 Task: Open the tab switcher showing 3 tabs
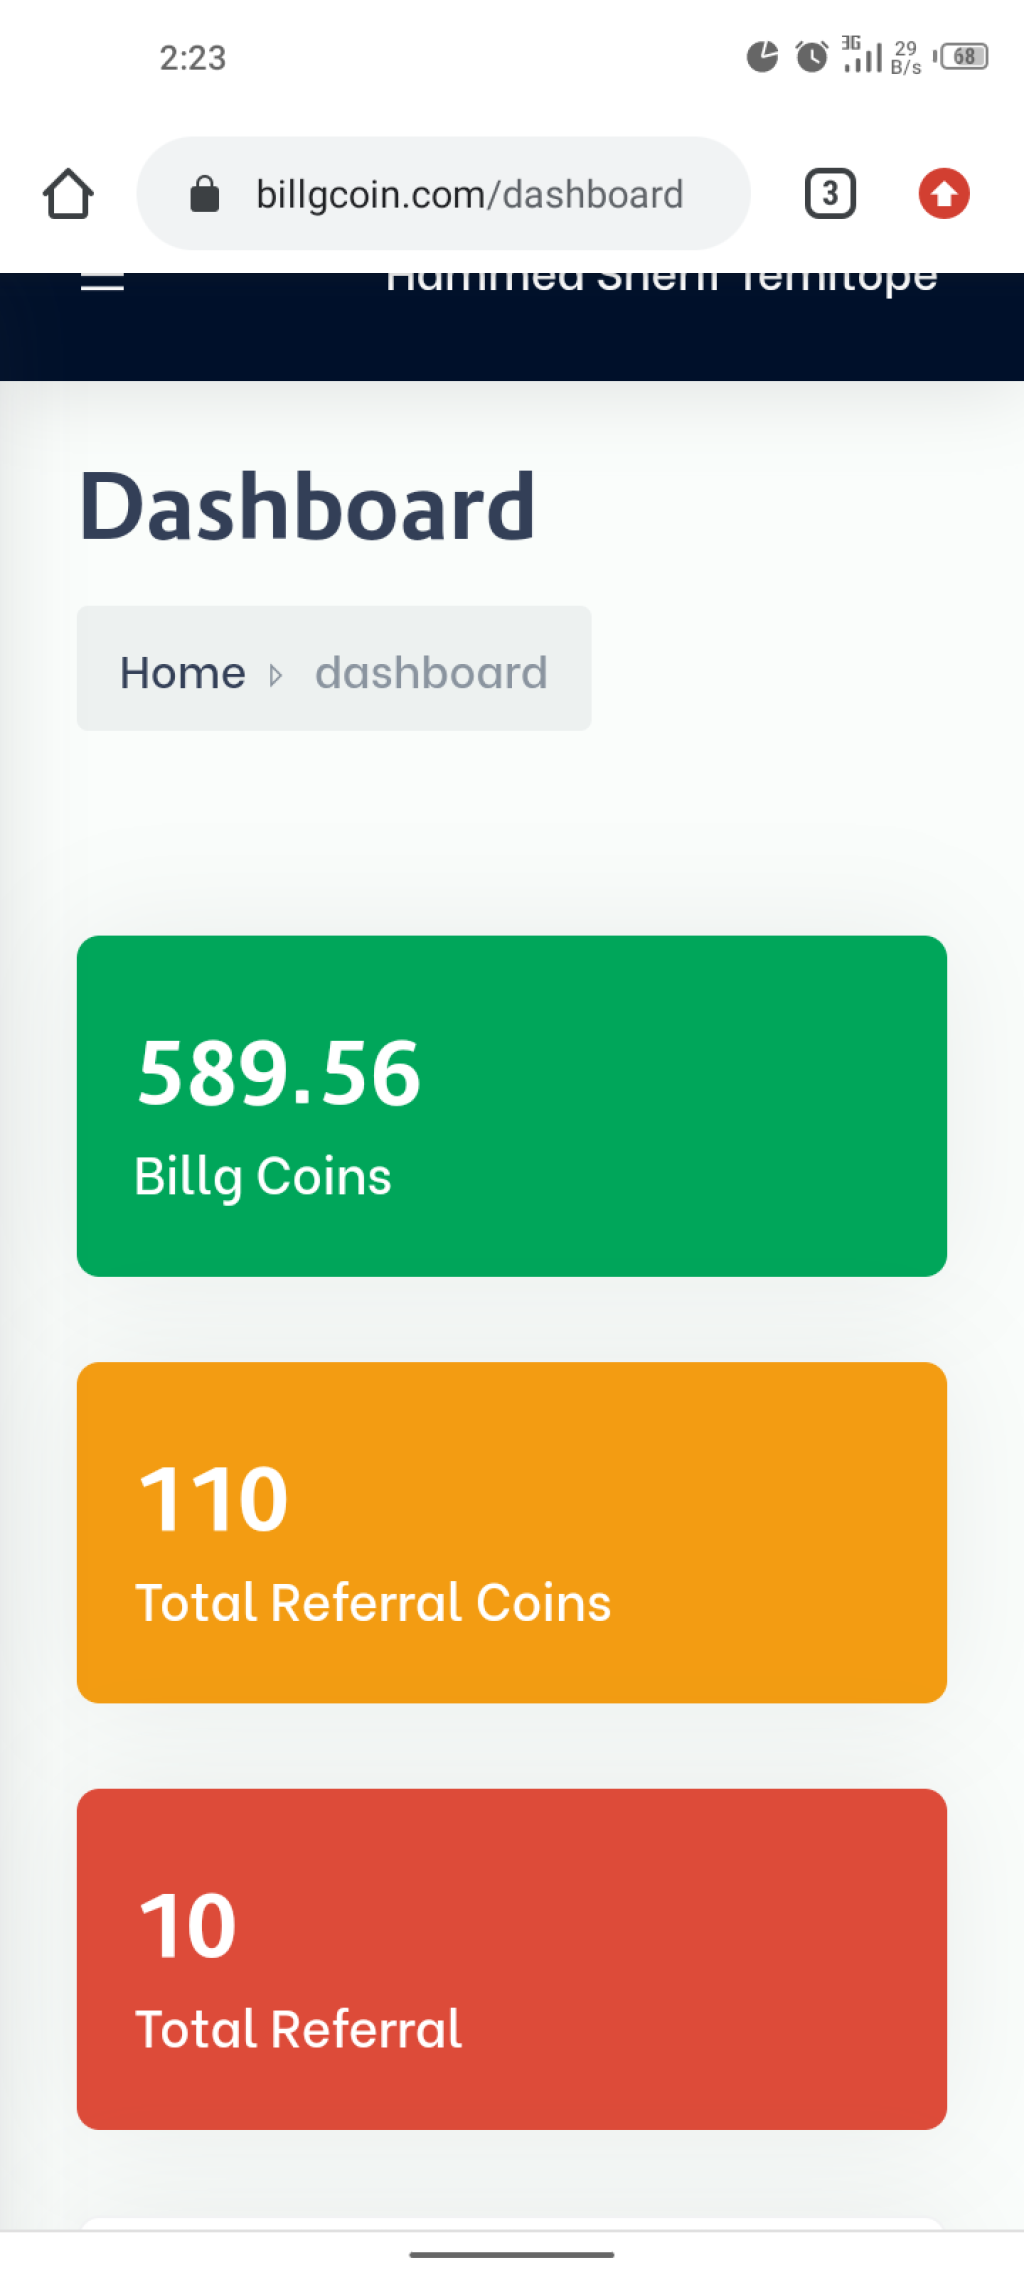pyautogui.click(x=830, y=193)
